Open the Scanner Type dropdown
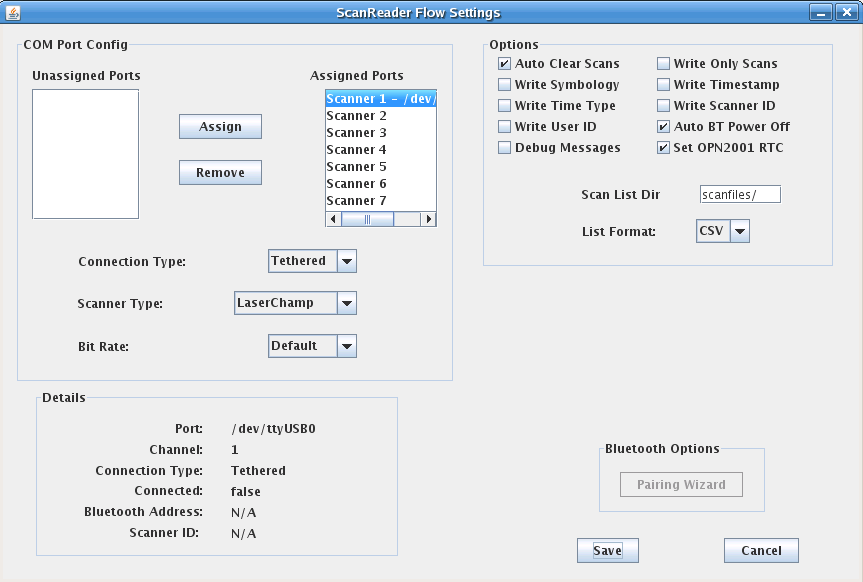863x582 pixels. pos(347,303)
